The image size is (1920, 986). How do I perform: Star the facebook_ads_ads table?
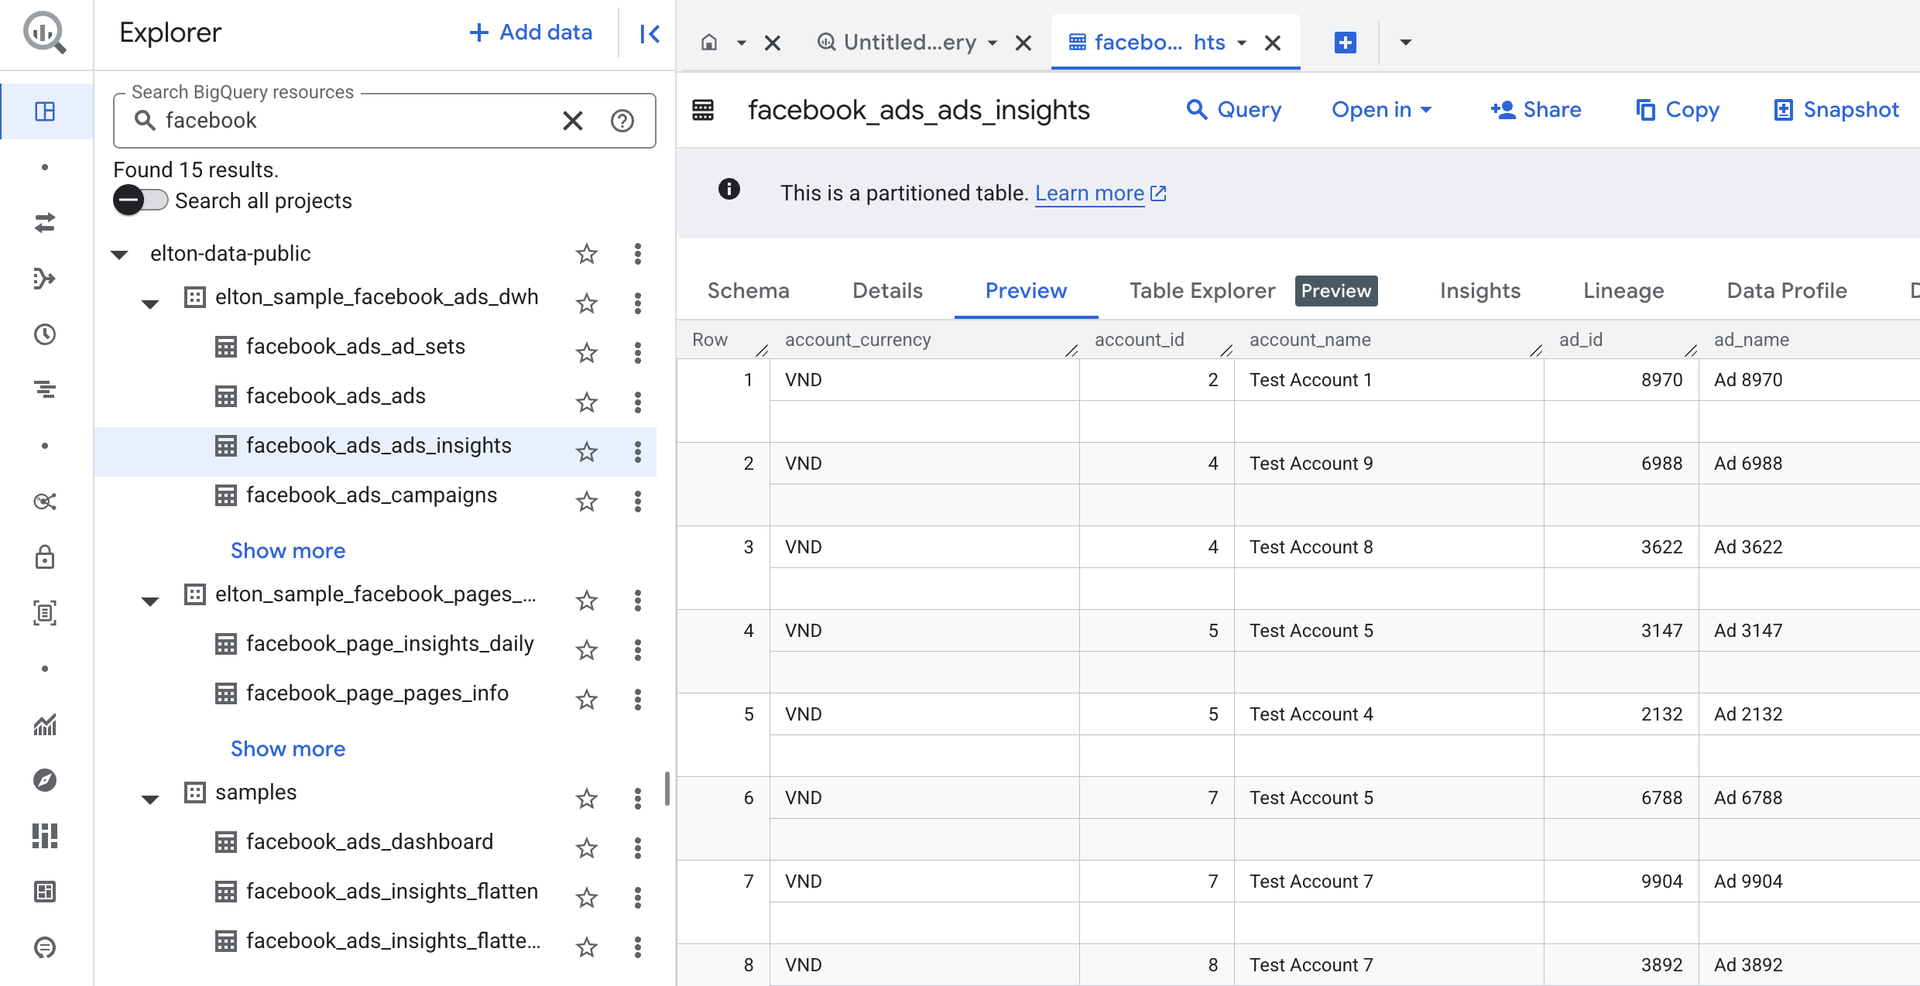[x=587, y=402]
